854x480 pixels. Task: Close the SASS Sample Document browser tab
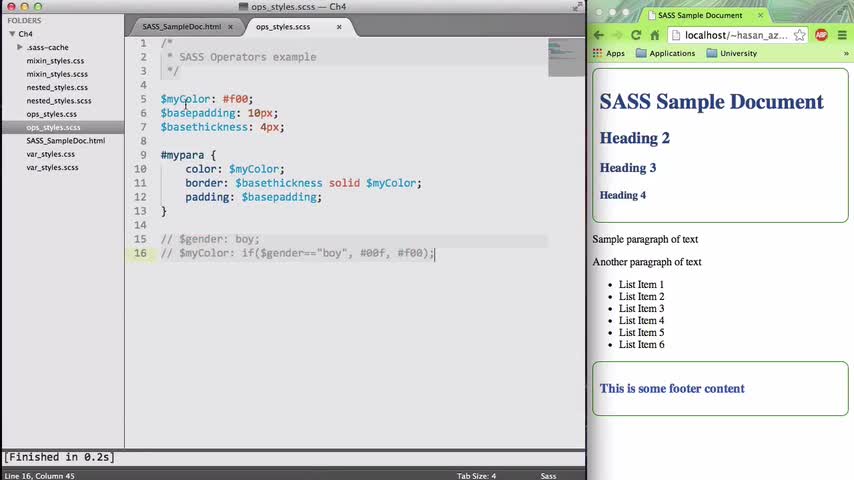point(760,15)
